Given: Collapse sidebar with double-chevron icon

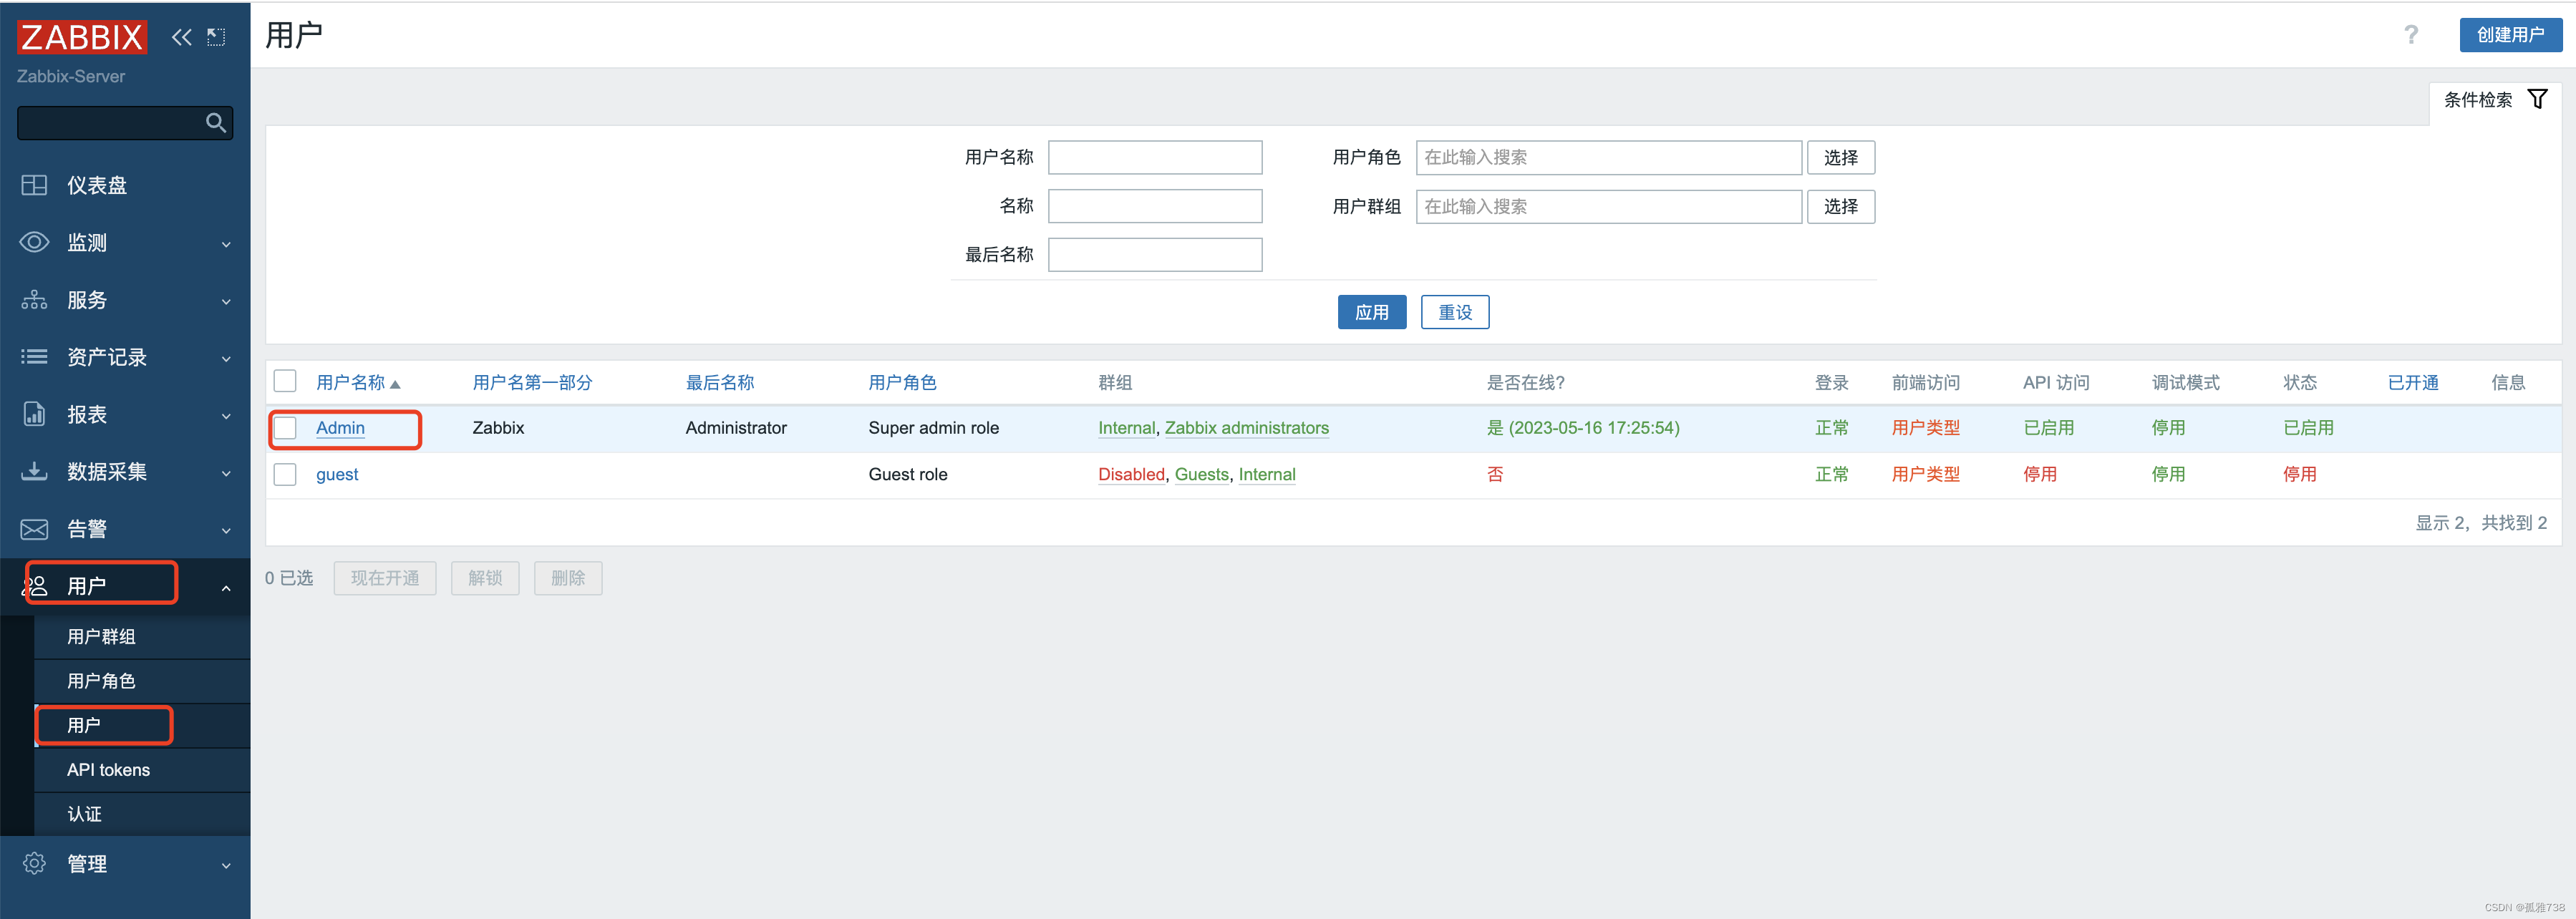Looking at the screenshot, I should tap(181, 37).
